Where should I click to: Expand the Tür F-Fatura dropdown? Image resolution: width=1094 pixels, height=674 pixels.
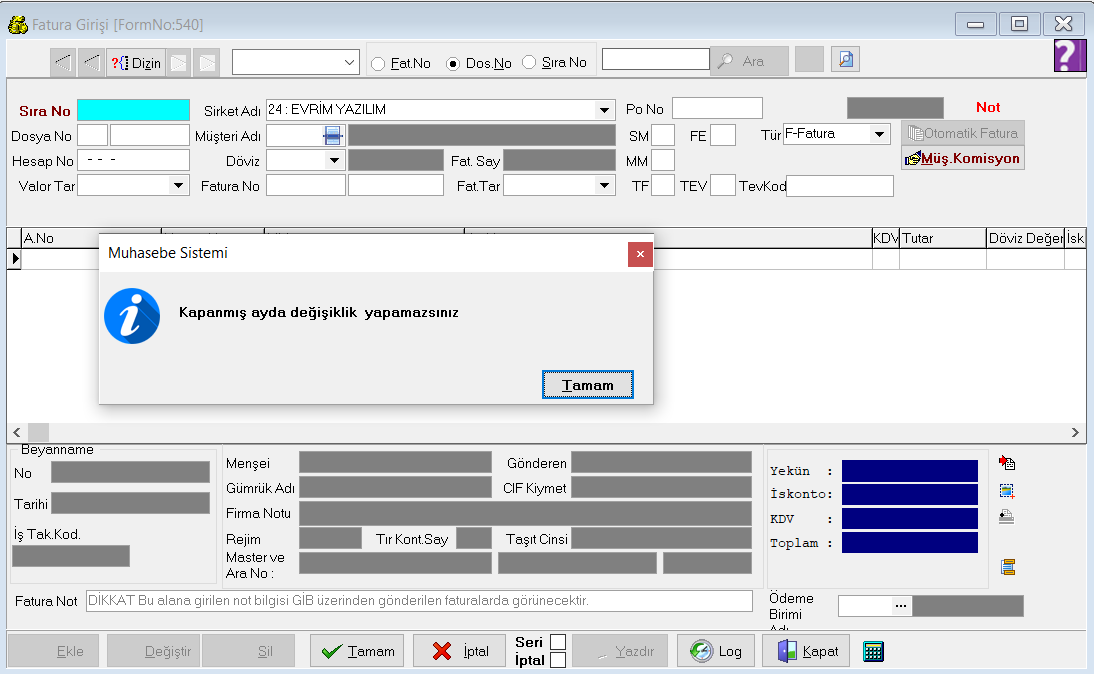pyautogui.click(x=880, y=134)
